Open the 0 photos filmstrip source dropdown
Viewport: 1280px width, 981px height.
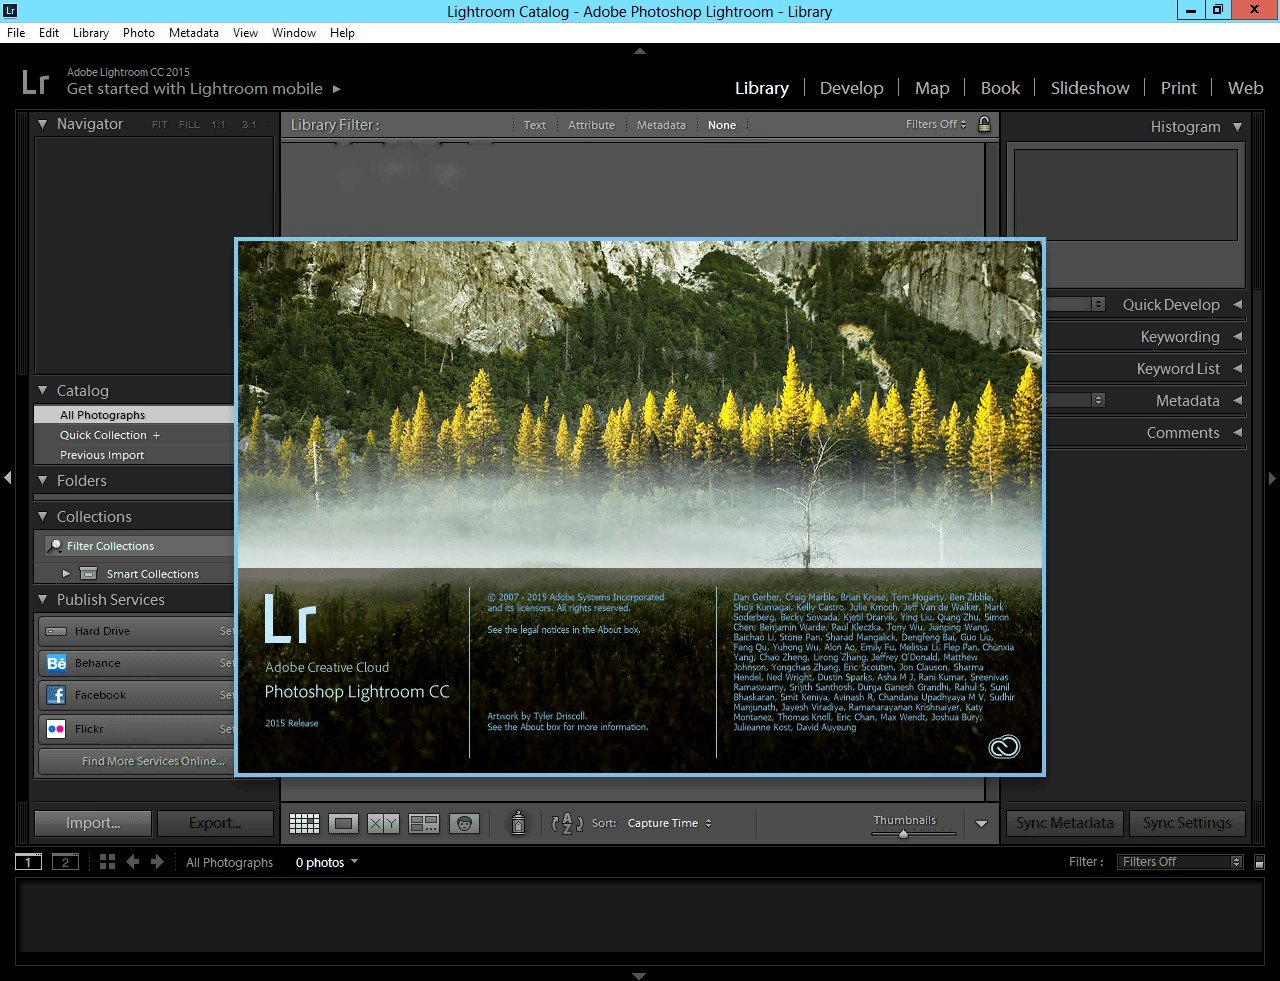326,862
